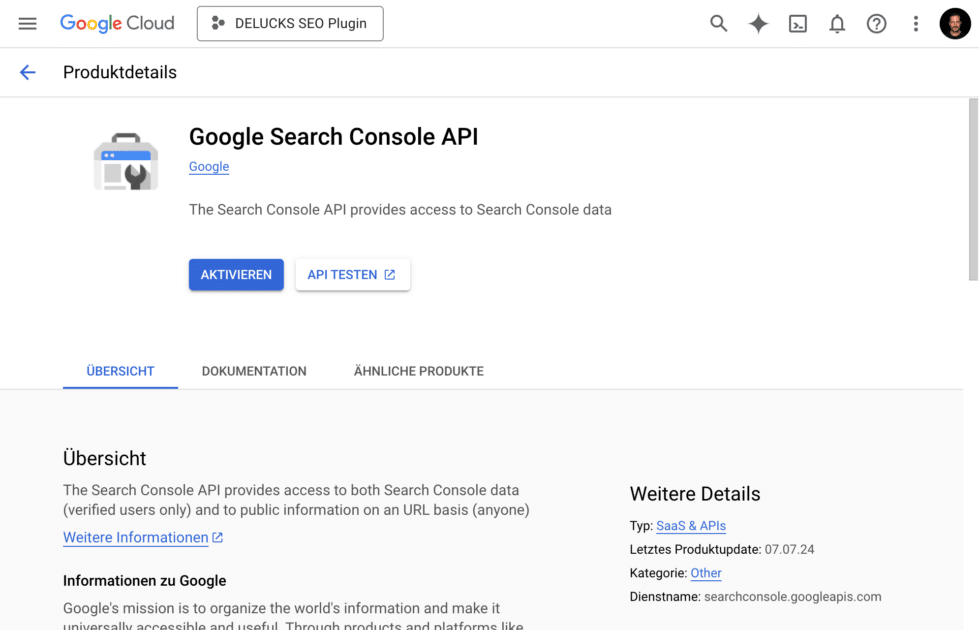The width and height of the screenshot is (979, 630).
Task: Open the DELUCKS SEO Plugin project selector
Action: click(290, 24)
